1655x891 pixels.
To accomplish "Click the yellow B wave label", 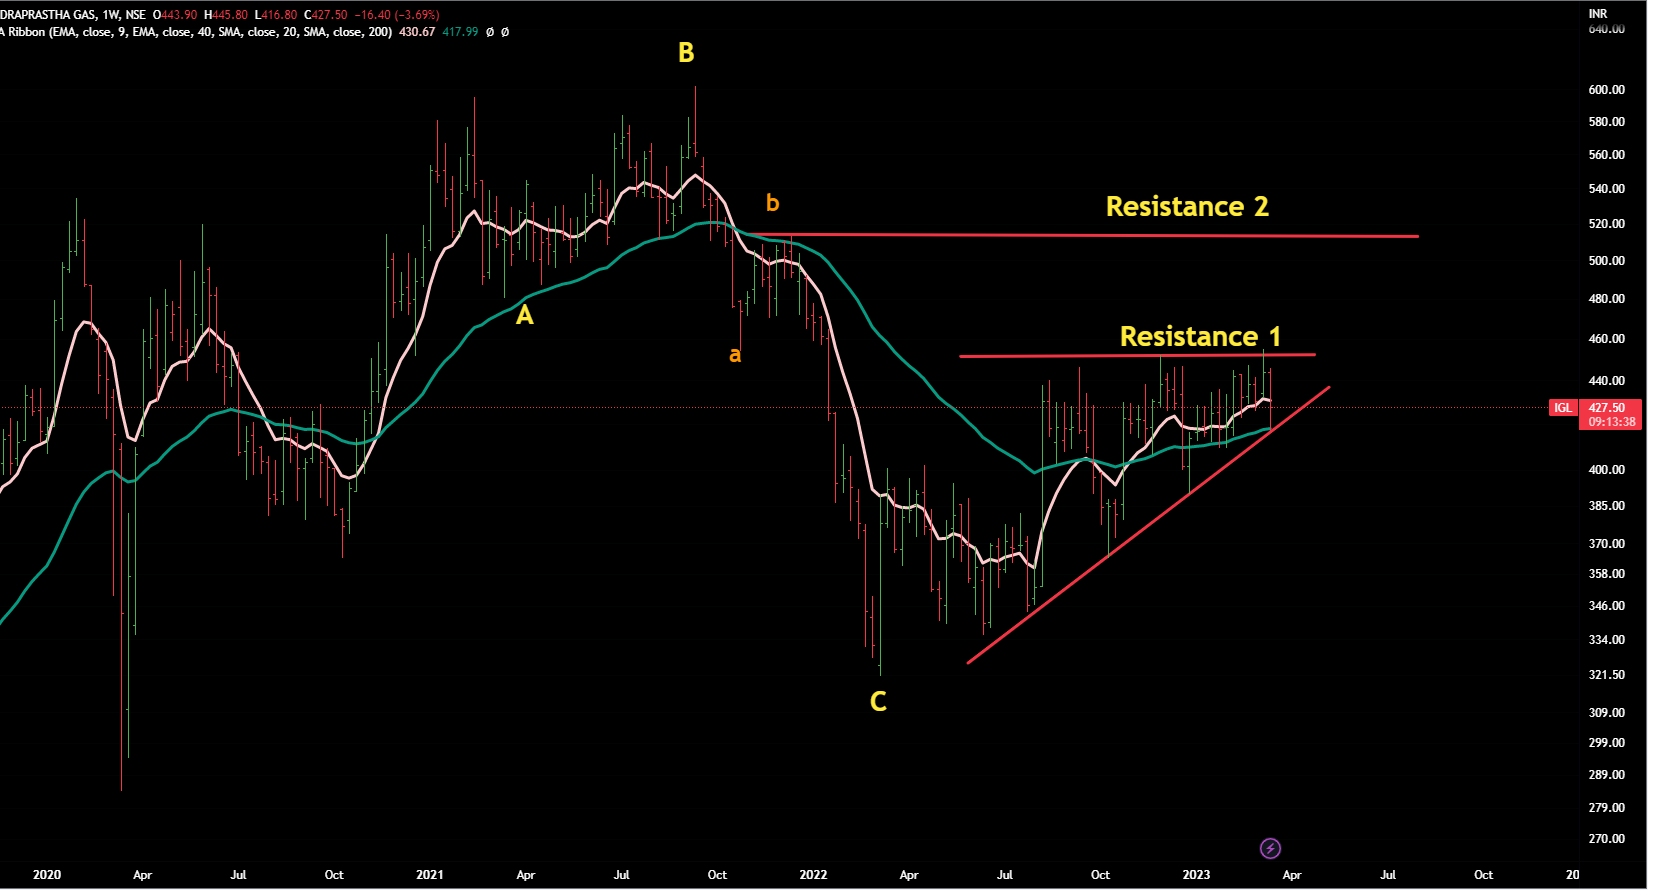I will point(686,53).
